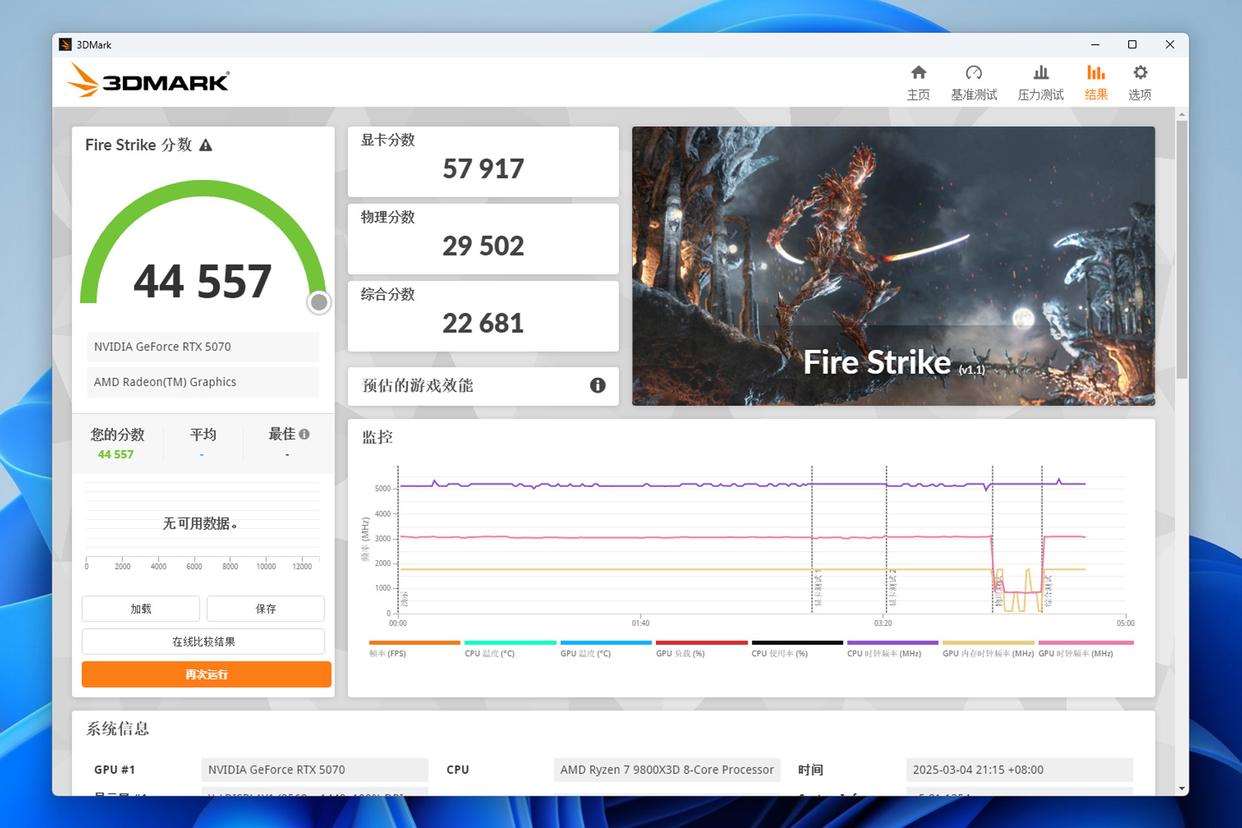Click the 平均 column heading
This screenshot has width=1242, height=828.
coord(203,435)
